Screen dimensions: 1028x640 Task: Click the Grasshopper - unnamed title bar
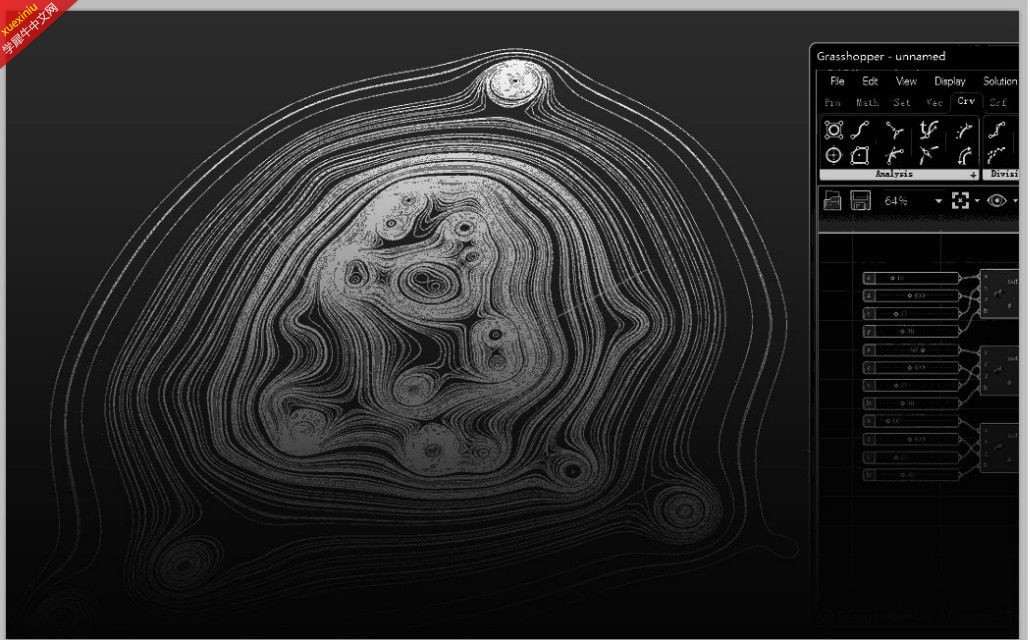click(x=915, y=56)
